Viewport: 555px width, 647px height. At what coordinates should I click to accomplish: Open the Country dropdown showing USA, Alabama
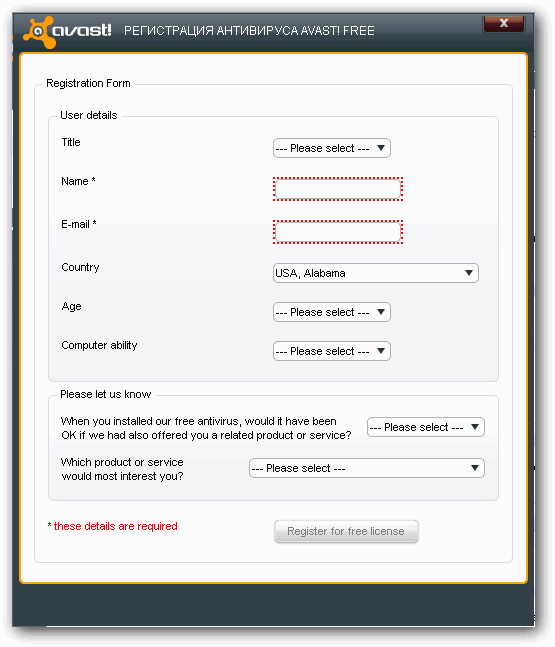pyautogui.click(x=376, y=273)
